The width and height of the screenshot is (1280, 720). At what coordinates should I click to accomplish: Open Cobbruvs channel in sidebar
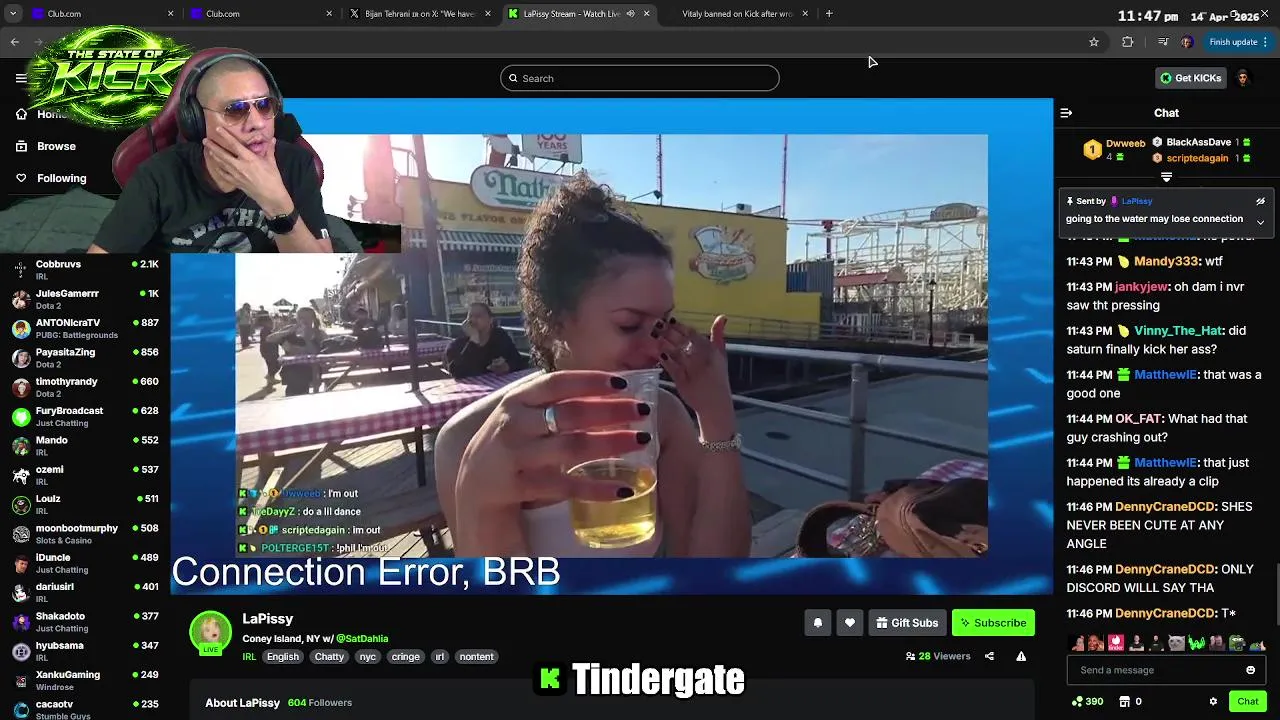[85, 270]
